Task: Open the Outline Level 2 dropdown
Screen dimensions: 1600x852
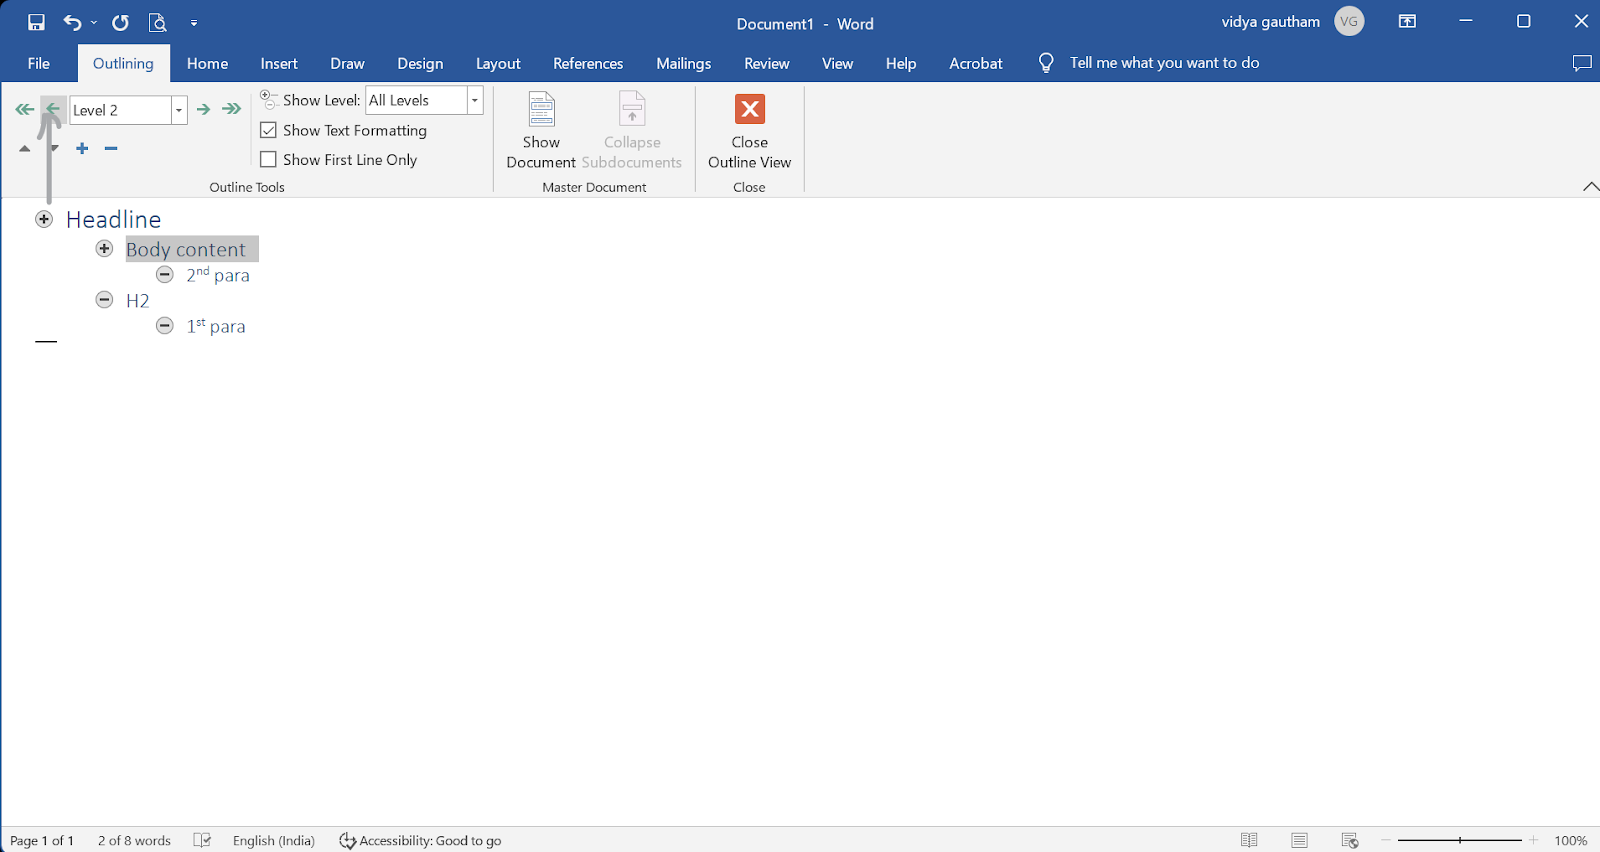Action: pos(179,110)
